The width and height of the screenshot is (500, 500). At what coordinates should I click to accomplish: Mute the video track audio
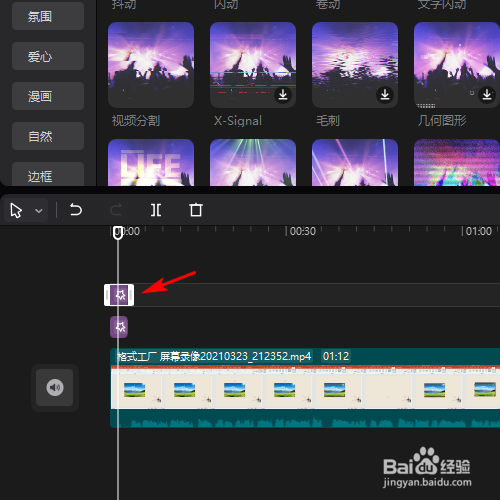tap(55, 387)
